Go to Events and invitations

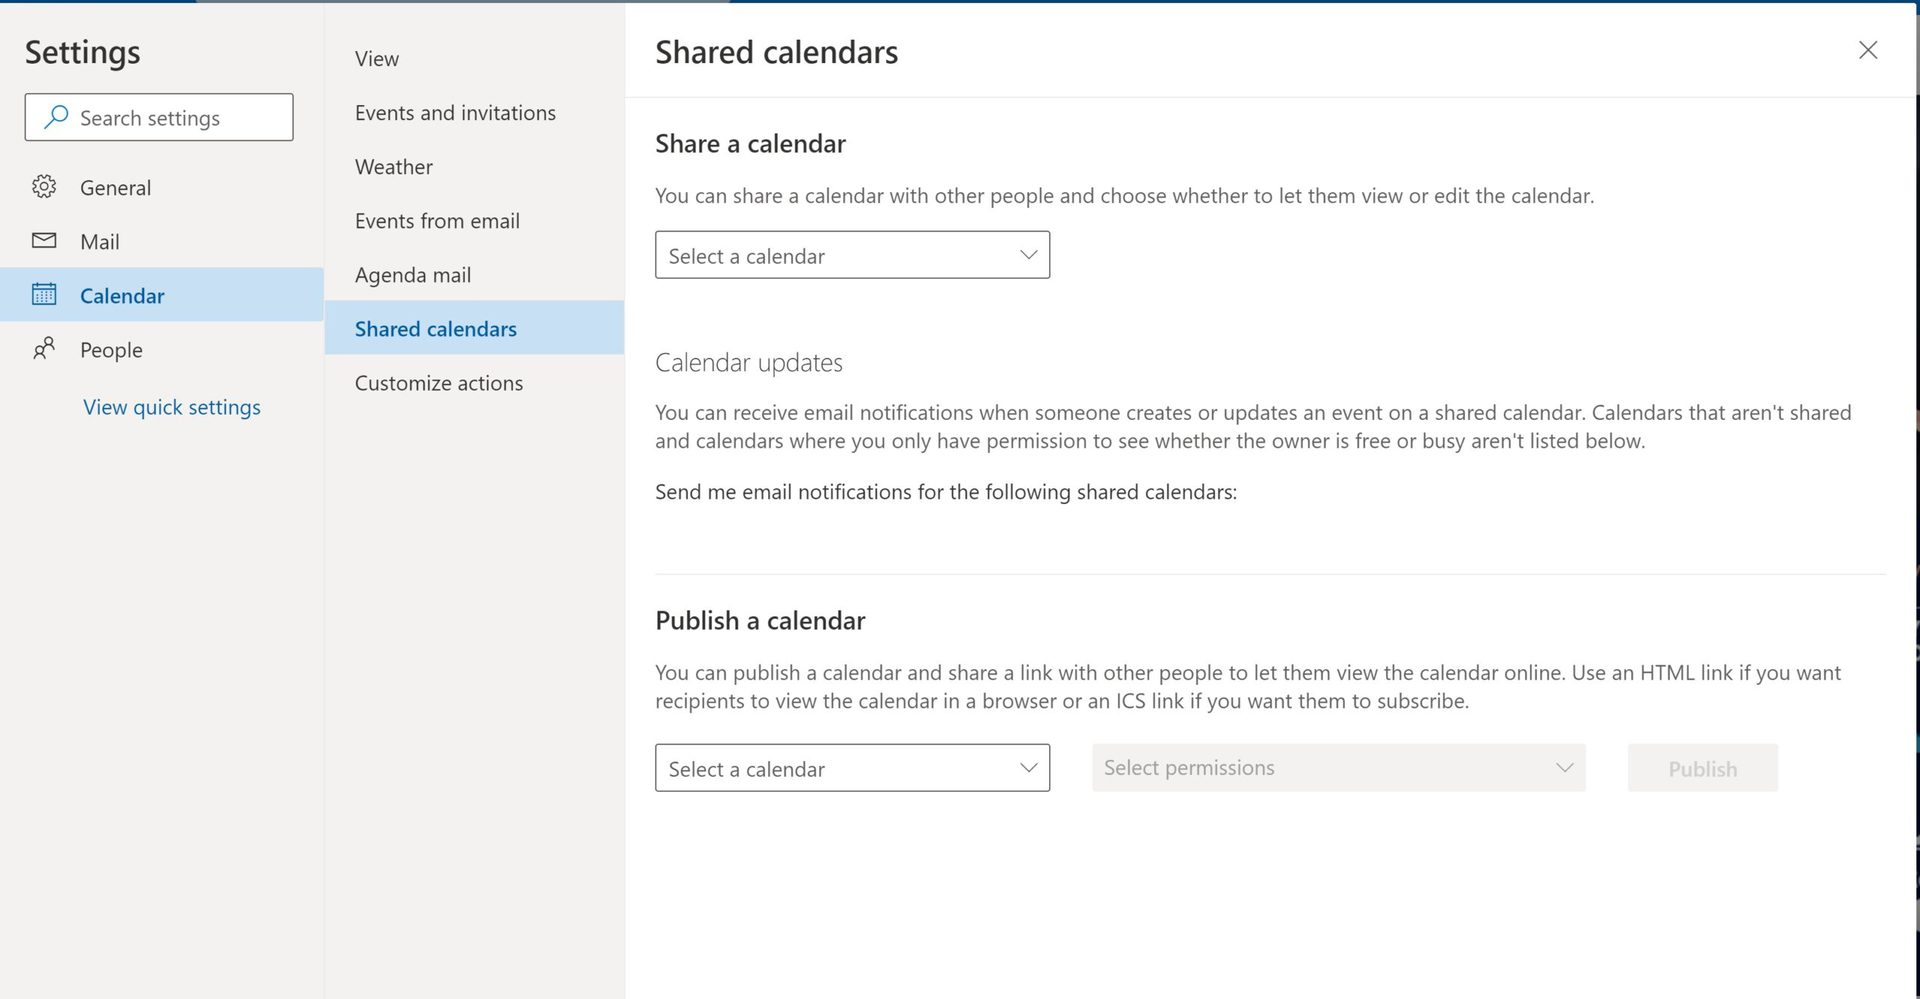pyautogui.click(x=455, y=113)
